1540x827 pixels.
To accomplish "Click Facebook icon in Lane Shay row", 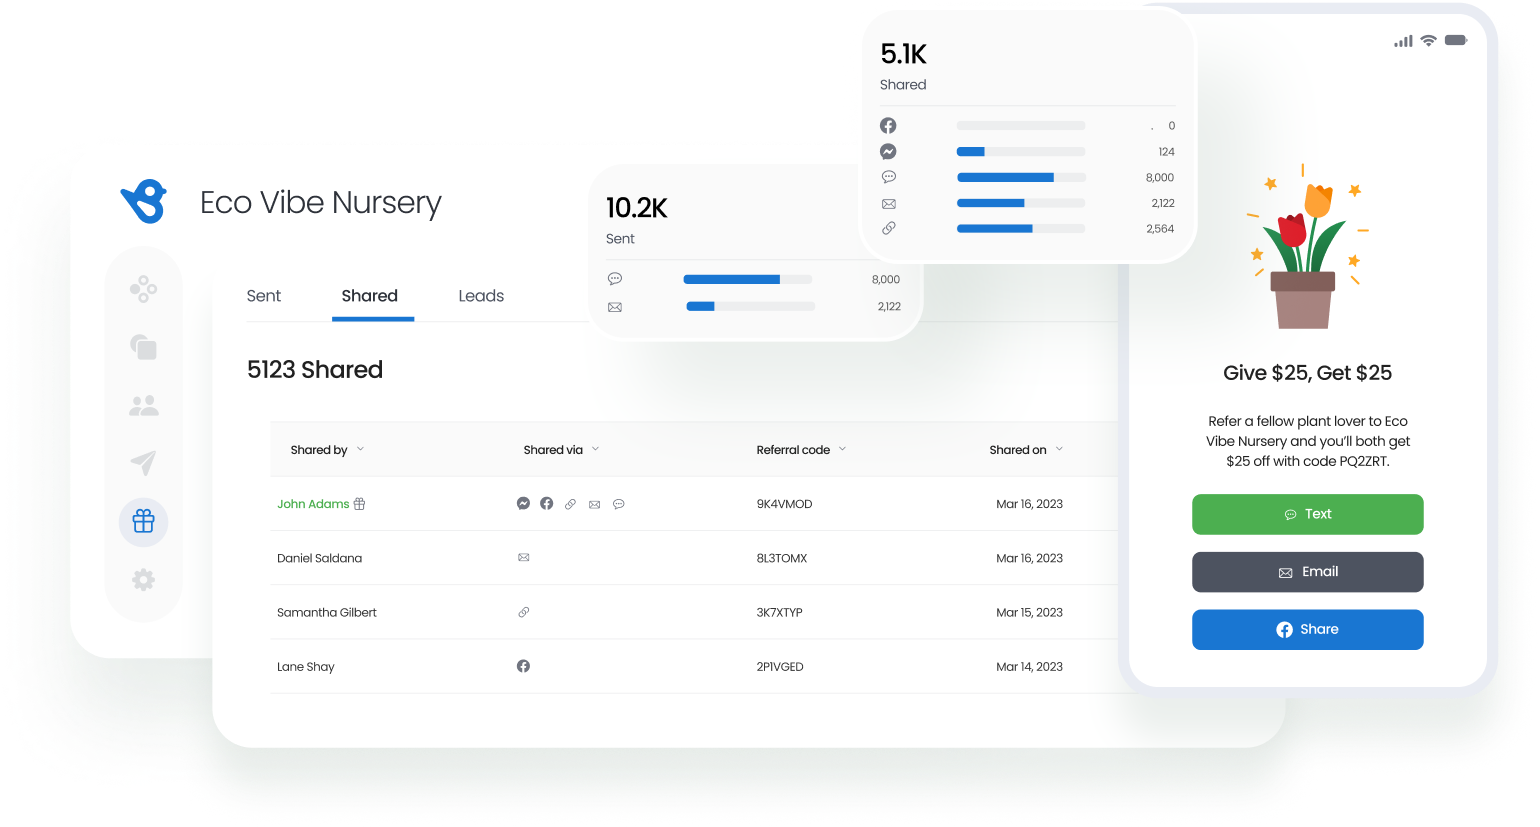I will (523, 666).
